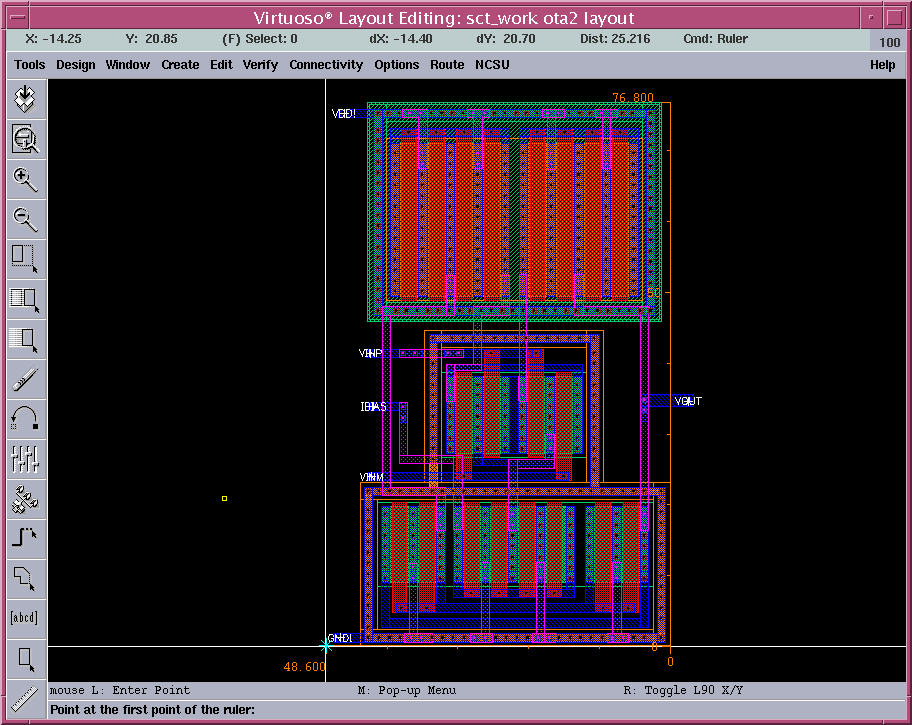912x725 pixels.
Task: Click the (F) Select: 0 readout
Action: (259, 39)
